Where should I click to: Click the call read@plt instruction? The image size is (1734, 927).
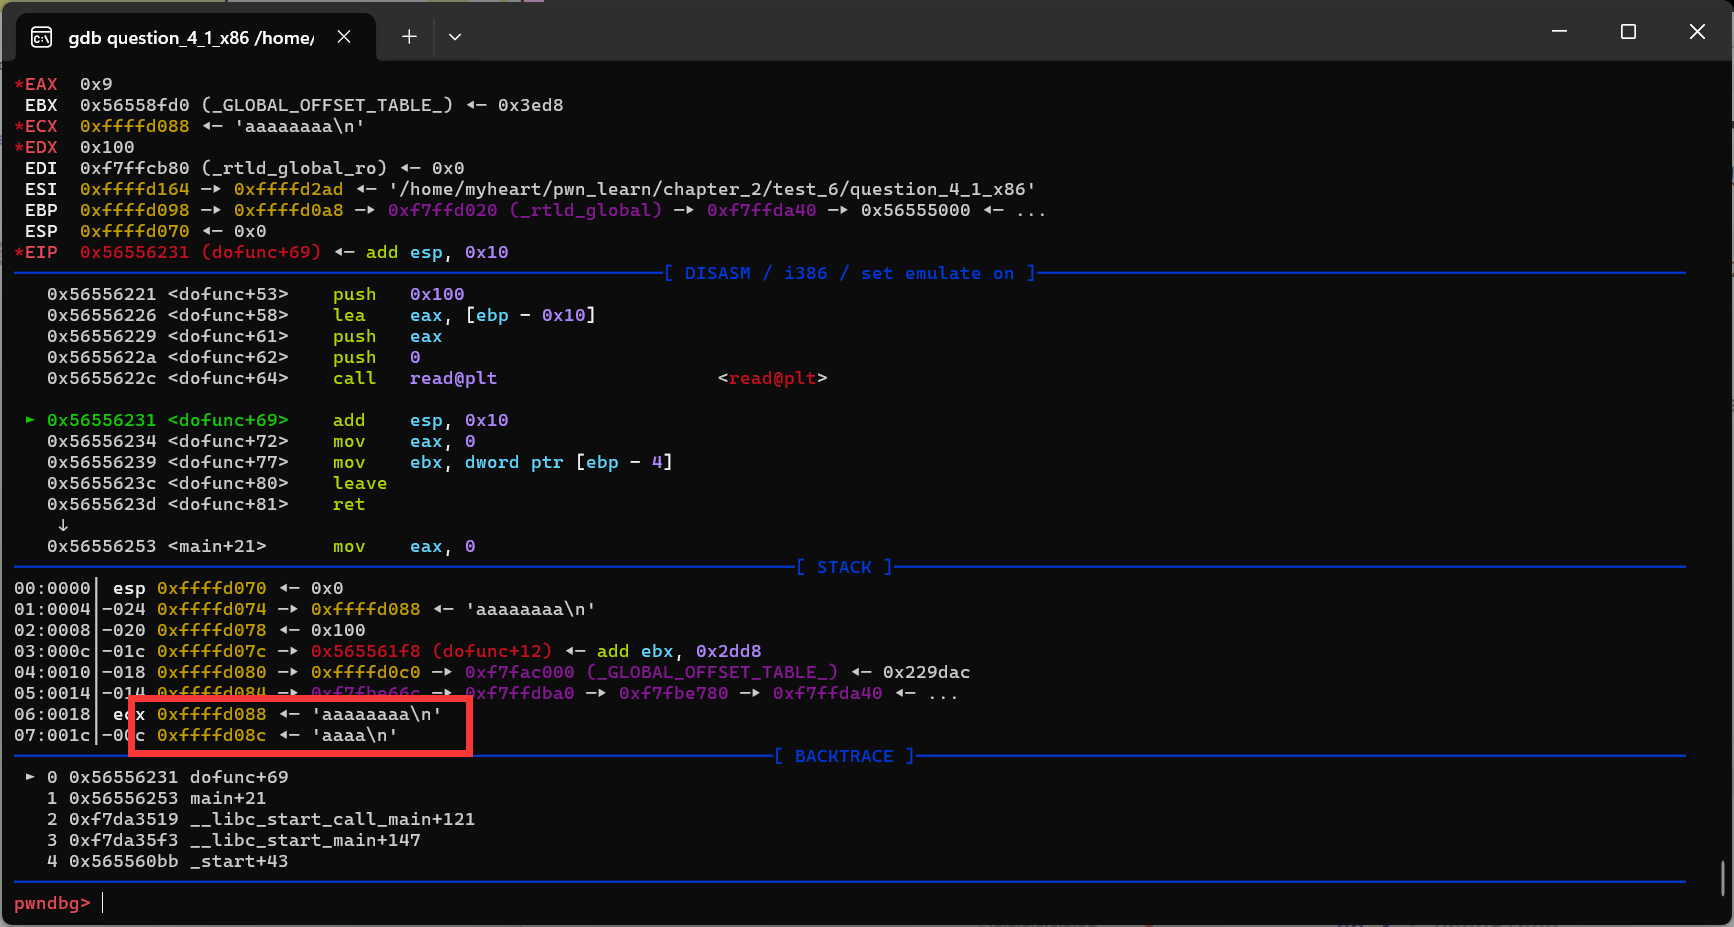pos(272,378)
